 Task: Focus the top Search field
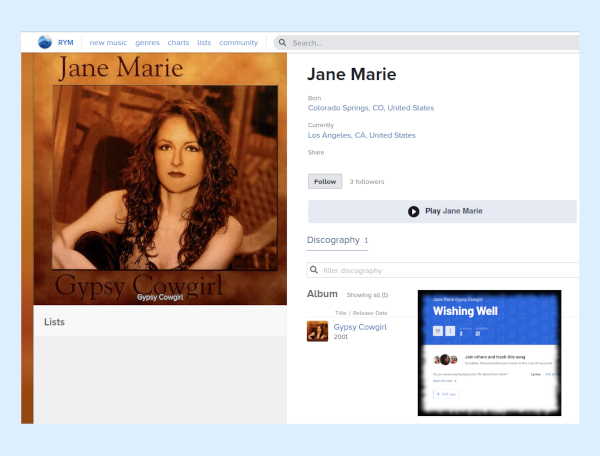point(426,43)
